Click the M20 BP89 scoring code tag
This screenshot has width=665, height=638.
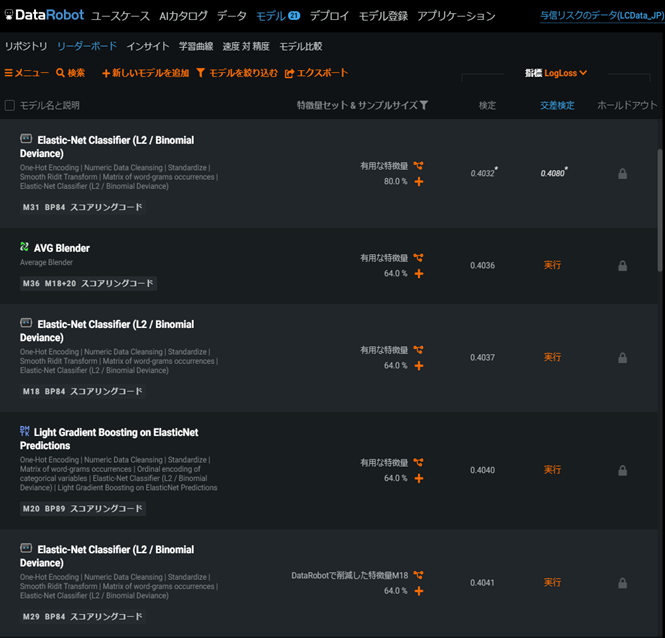tap(83, 509)
